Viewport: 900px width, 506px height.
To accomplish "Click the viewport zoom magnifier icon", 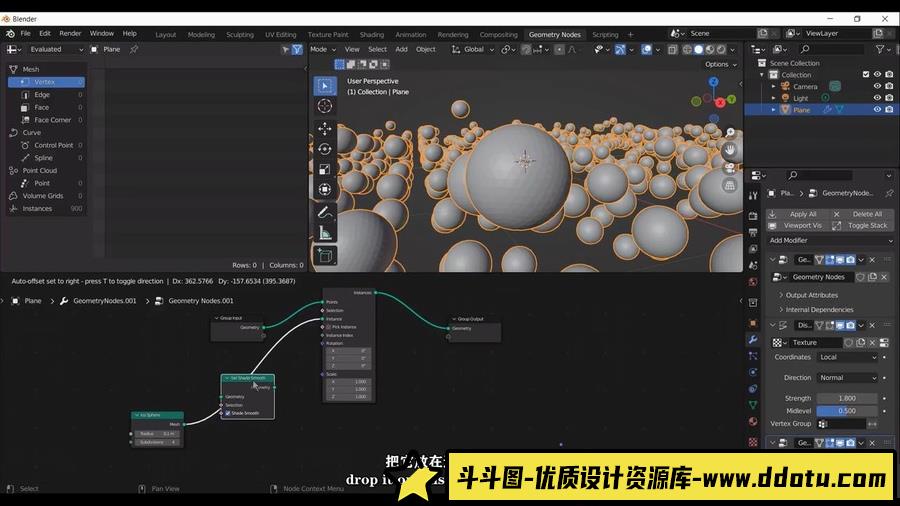I will (730, 133).
